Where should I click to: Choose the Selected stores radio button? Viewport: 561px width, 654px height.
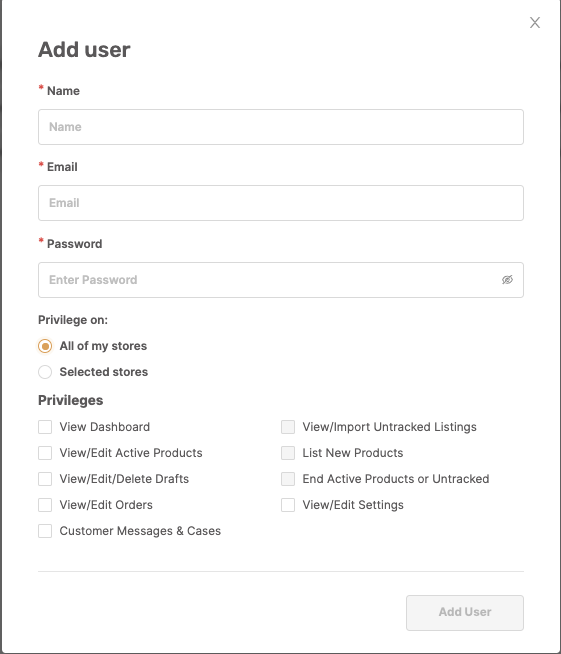coord(45,372)
